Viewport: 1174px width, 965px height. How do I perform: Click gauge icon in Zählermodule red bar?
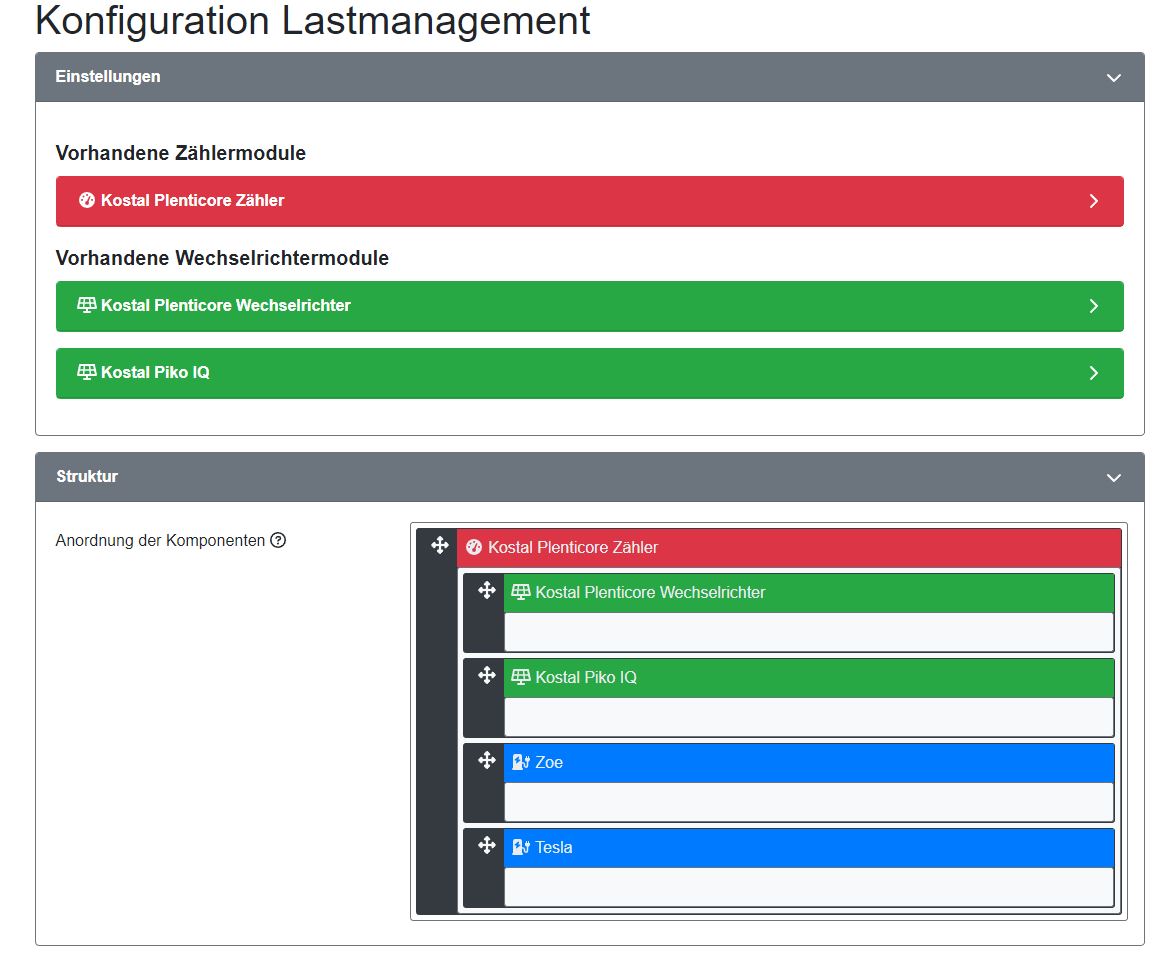[x=87, y=200]
